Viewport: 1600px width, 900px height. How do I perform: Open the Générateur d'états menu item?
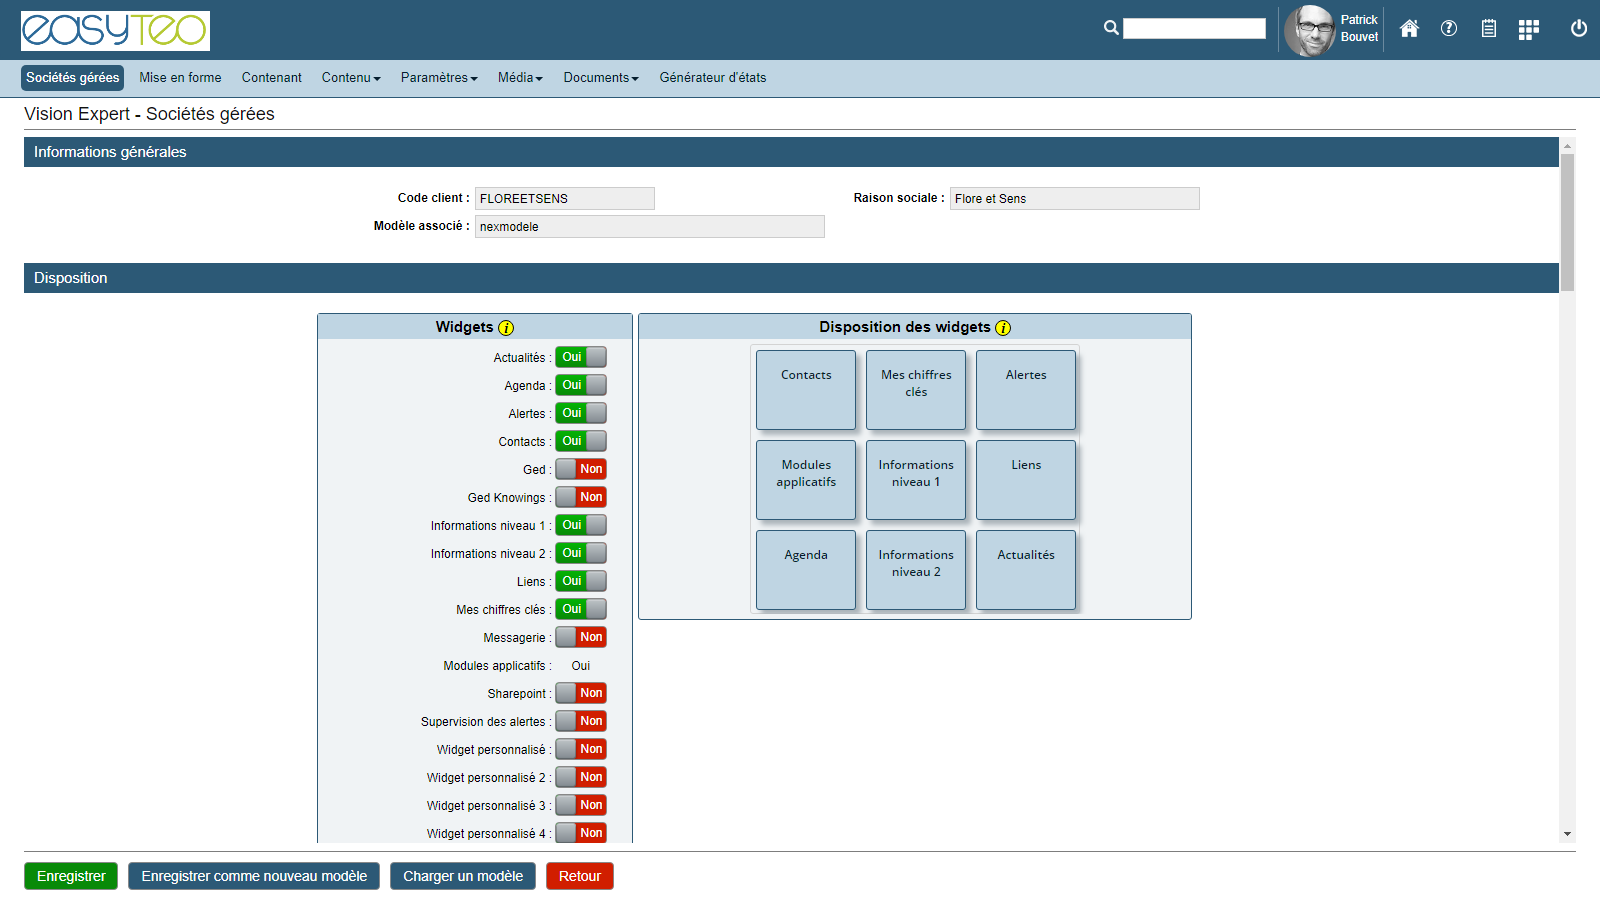712,78
